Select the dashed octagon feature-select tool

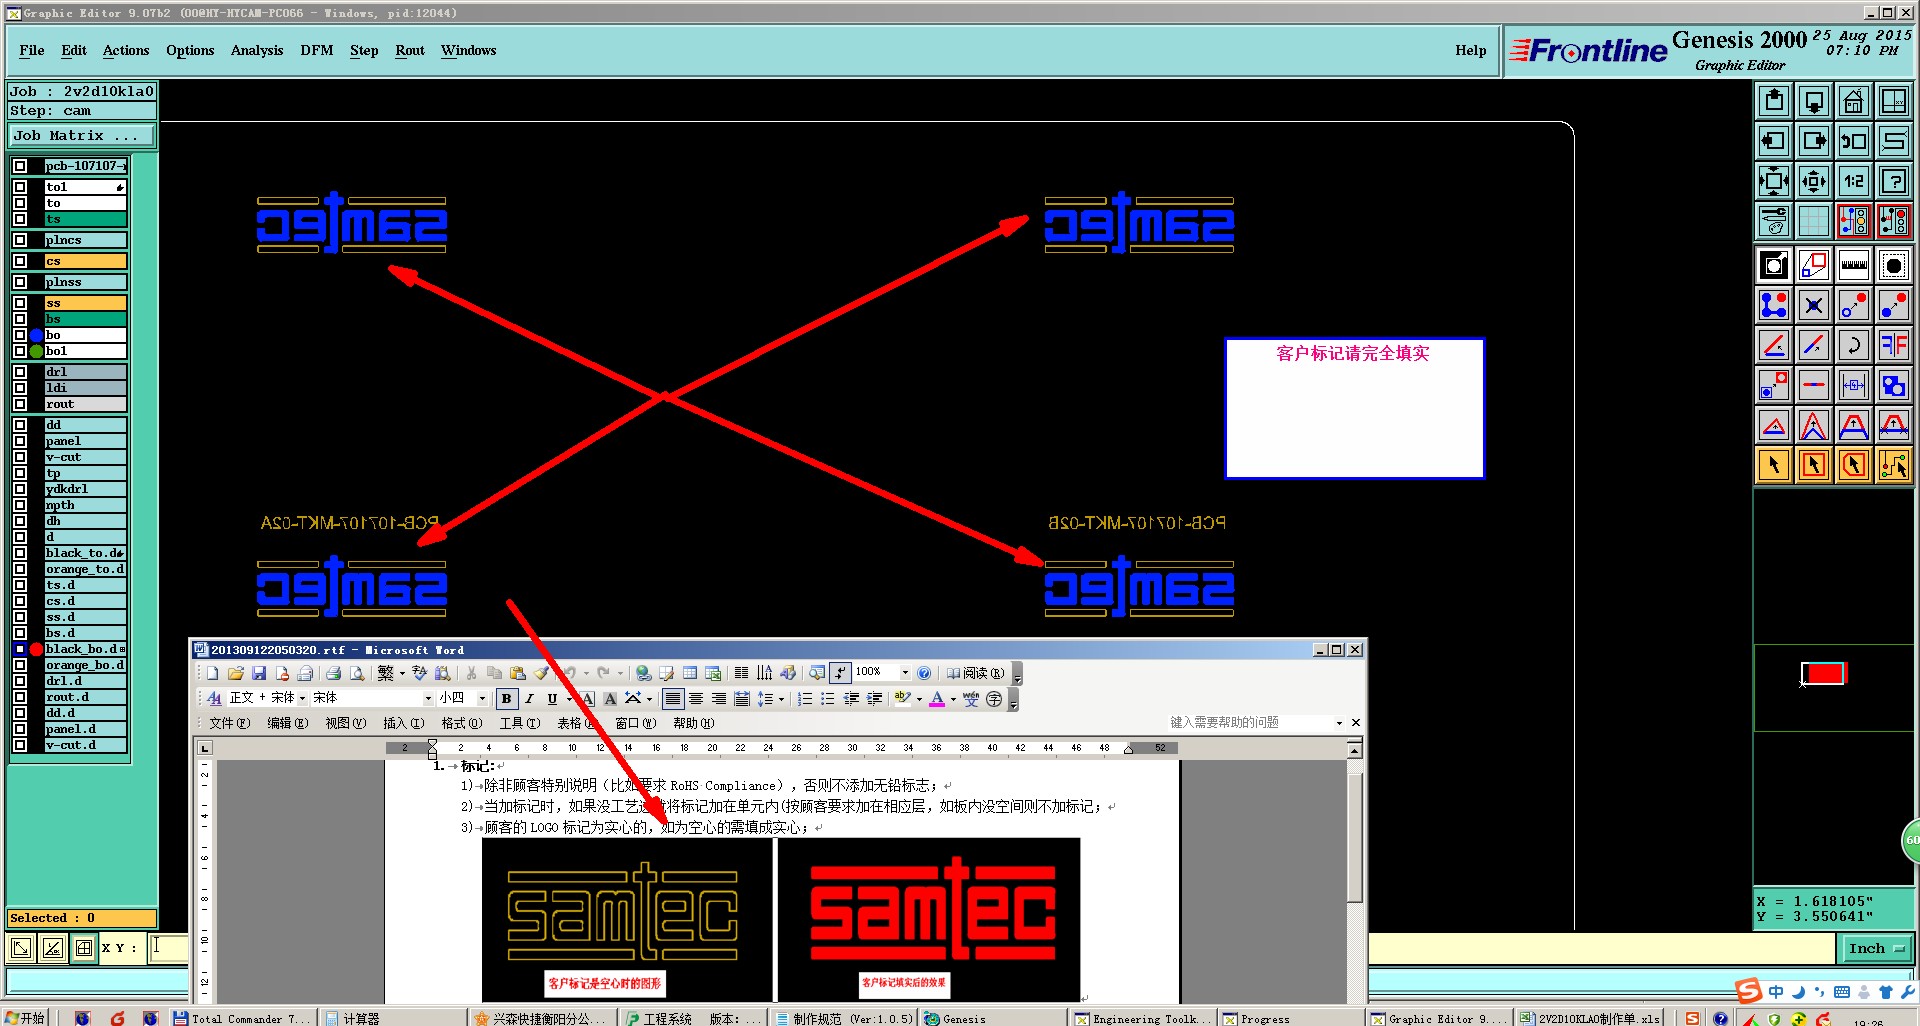tap(1893, 265)
